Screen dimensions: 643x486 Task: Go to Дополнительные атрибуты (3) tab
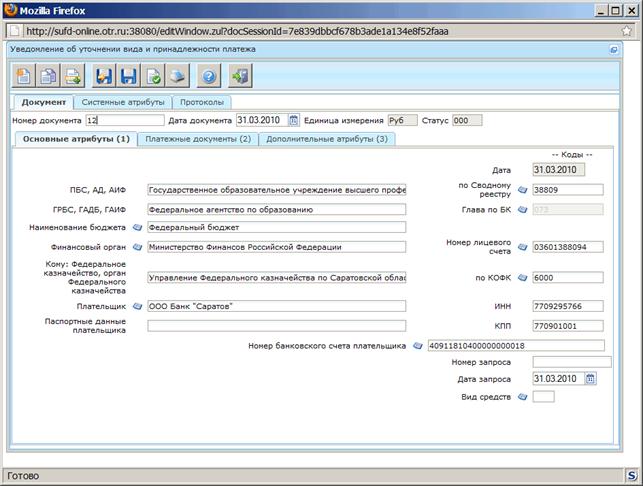[x=327, y=139]
